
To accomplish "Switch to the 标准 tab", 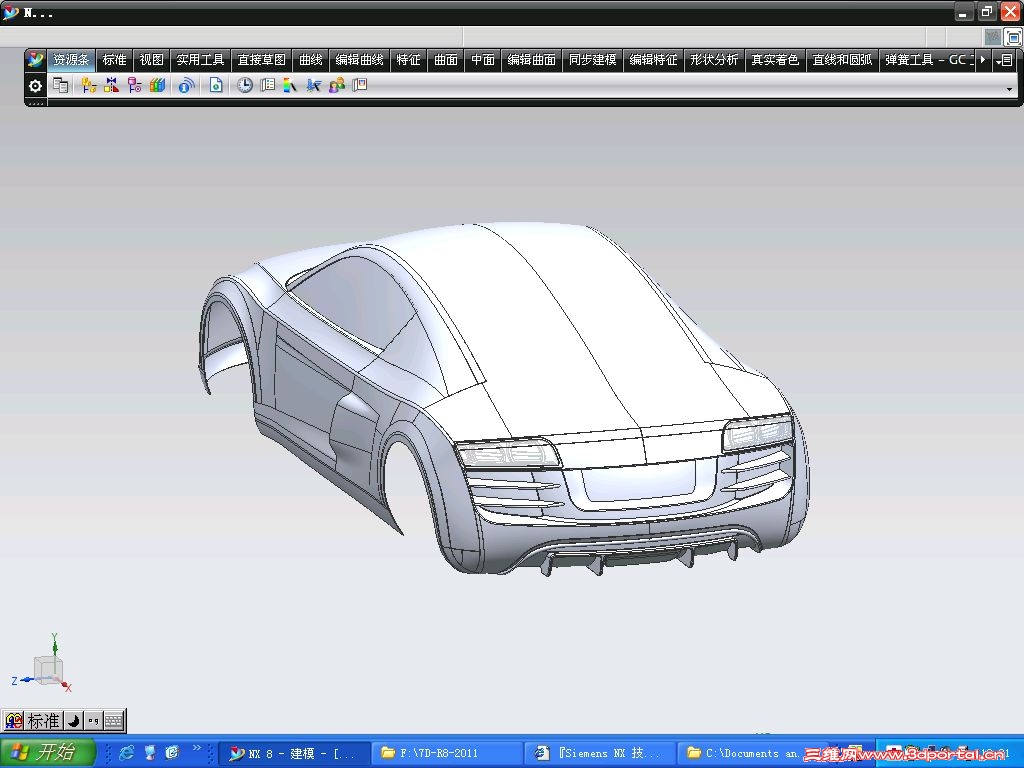I will coord(114,60).
